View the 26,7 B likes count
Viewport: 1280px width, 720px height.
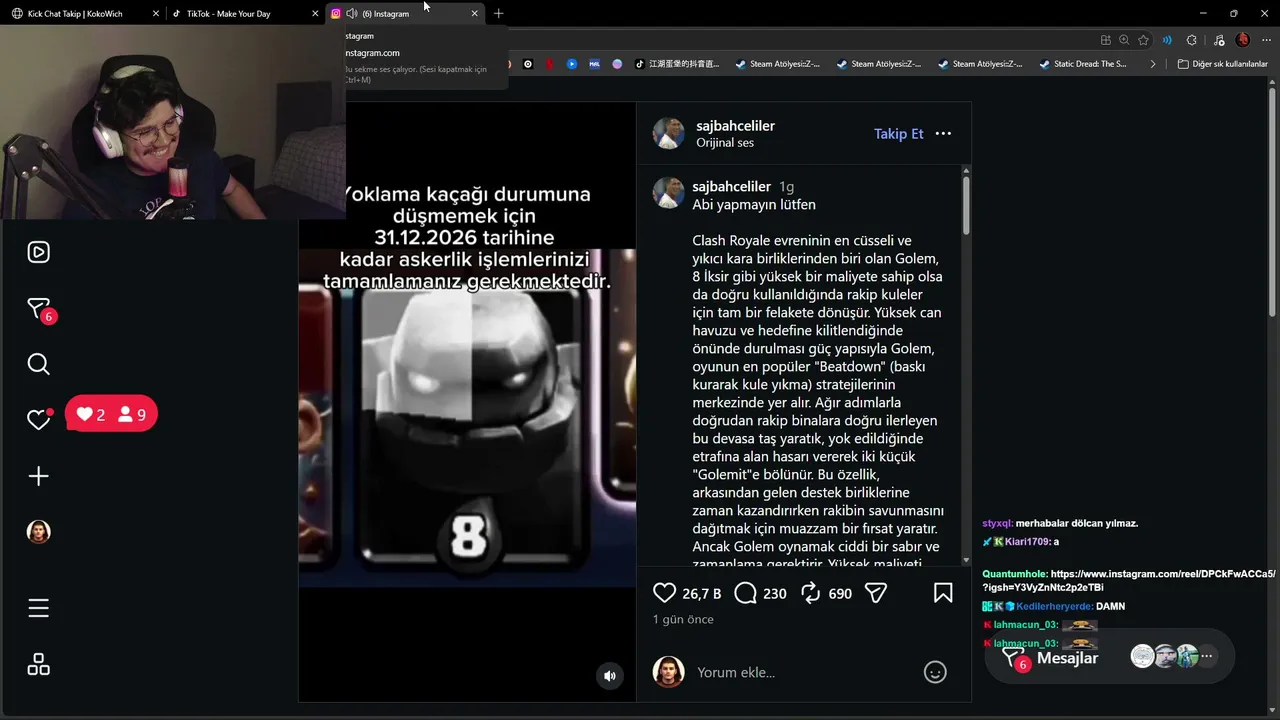pos(702,594)
